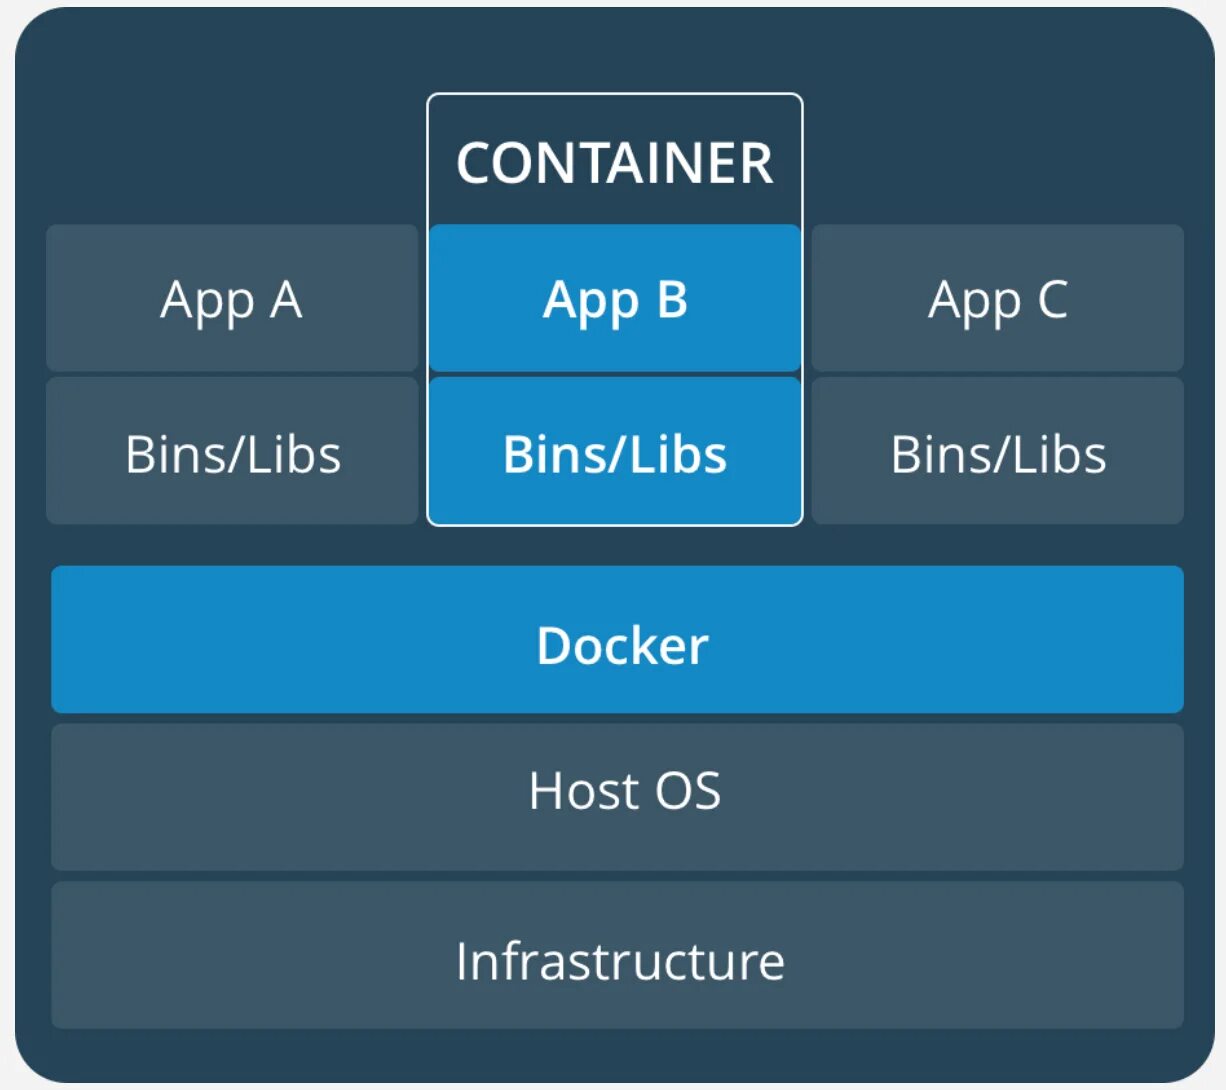The width and height of the screenshot is (1226, 1090).
Task: Click the word App in App C
Action: pyautogui.click(x=973, y=301)
